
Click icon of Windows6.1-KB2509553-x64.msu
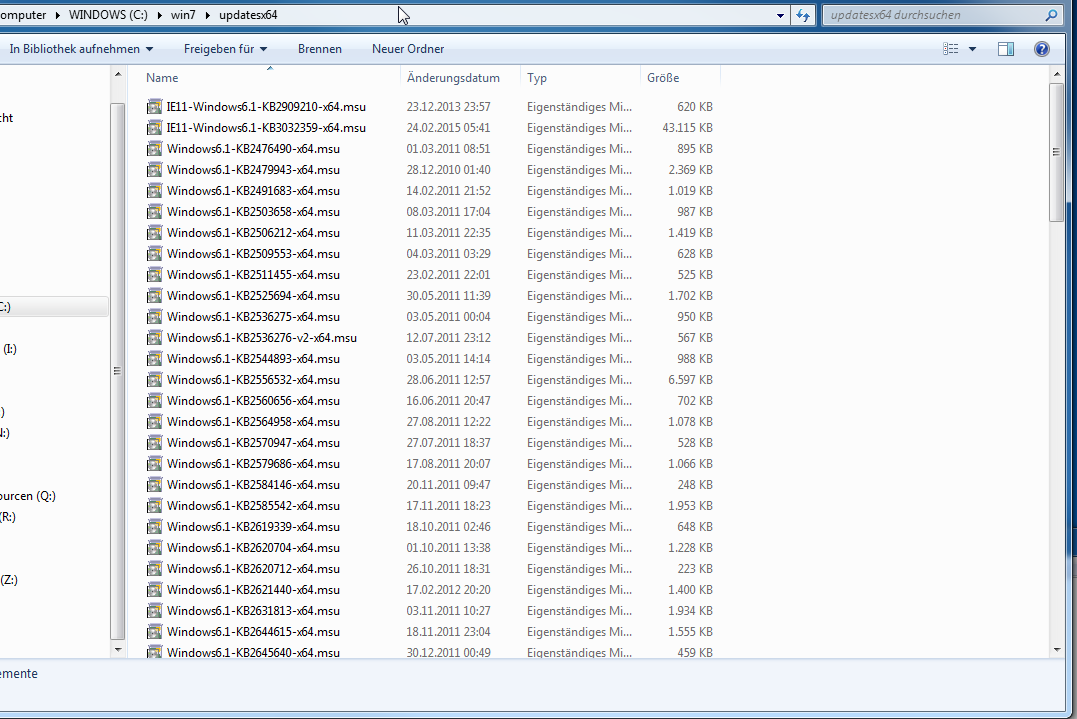pyautogui.click(x=155, y=254)
